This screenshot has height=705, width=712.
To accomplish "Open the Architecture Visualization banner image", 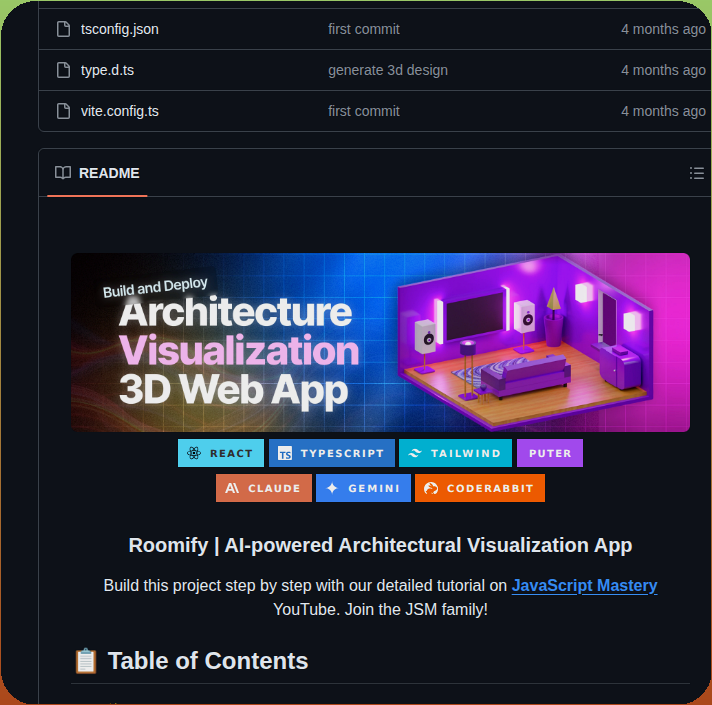I will pos(380,342).
